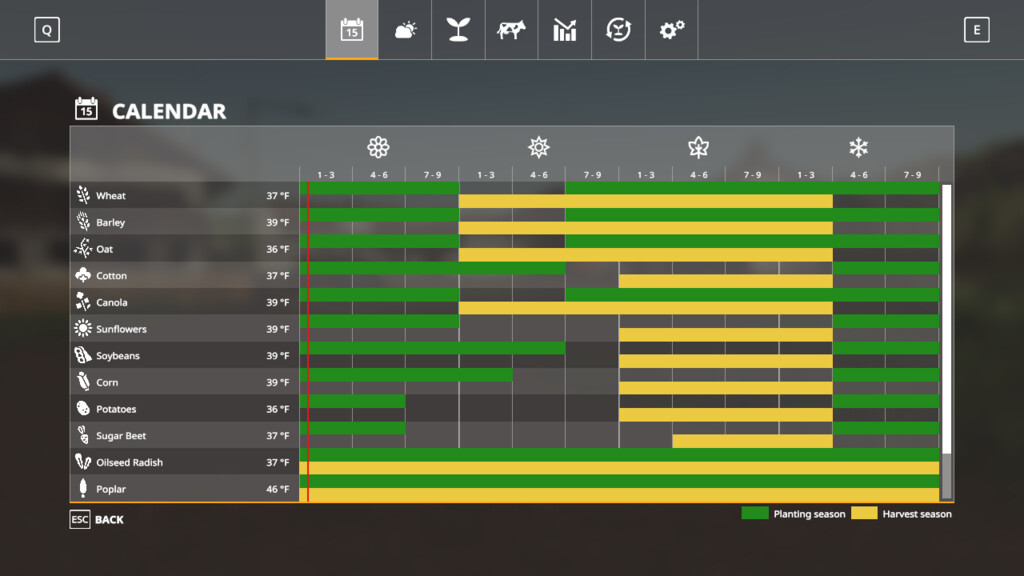1024x576 pixels.
Task: Open the statistics chart tab
Action: [565, 30]
